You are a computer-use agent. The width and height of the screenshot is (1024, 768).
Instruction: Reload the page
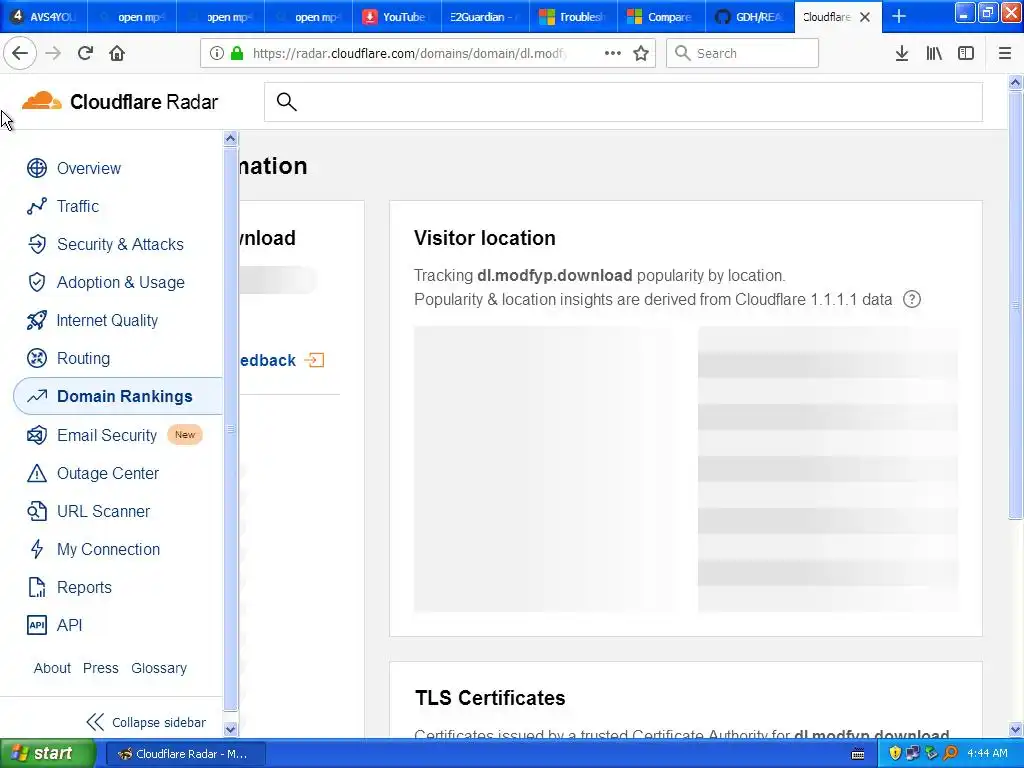(85, 53)
